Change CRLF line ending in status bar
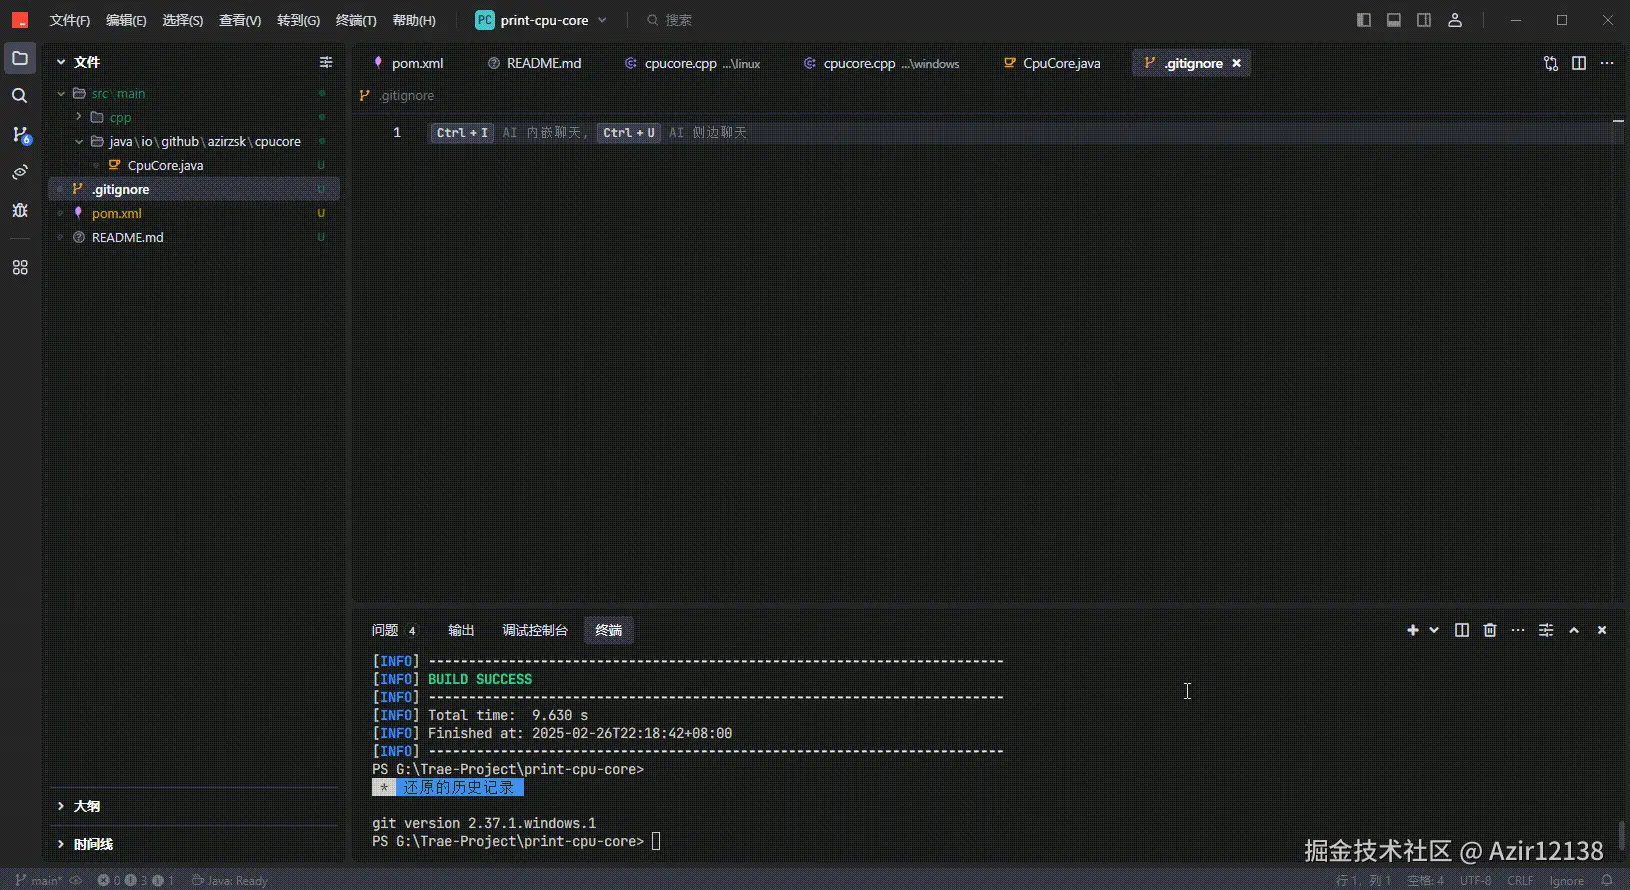 [1520, 880]
